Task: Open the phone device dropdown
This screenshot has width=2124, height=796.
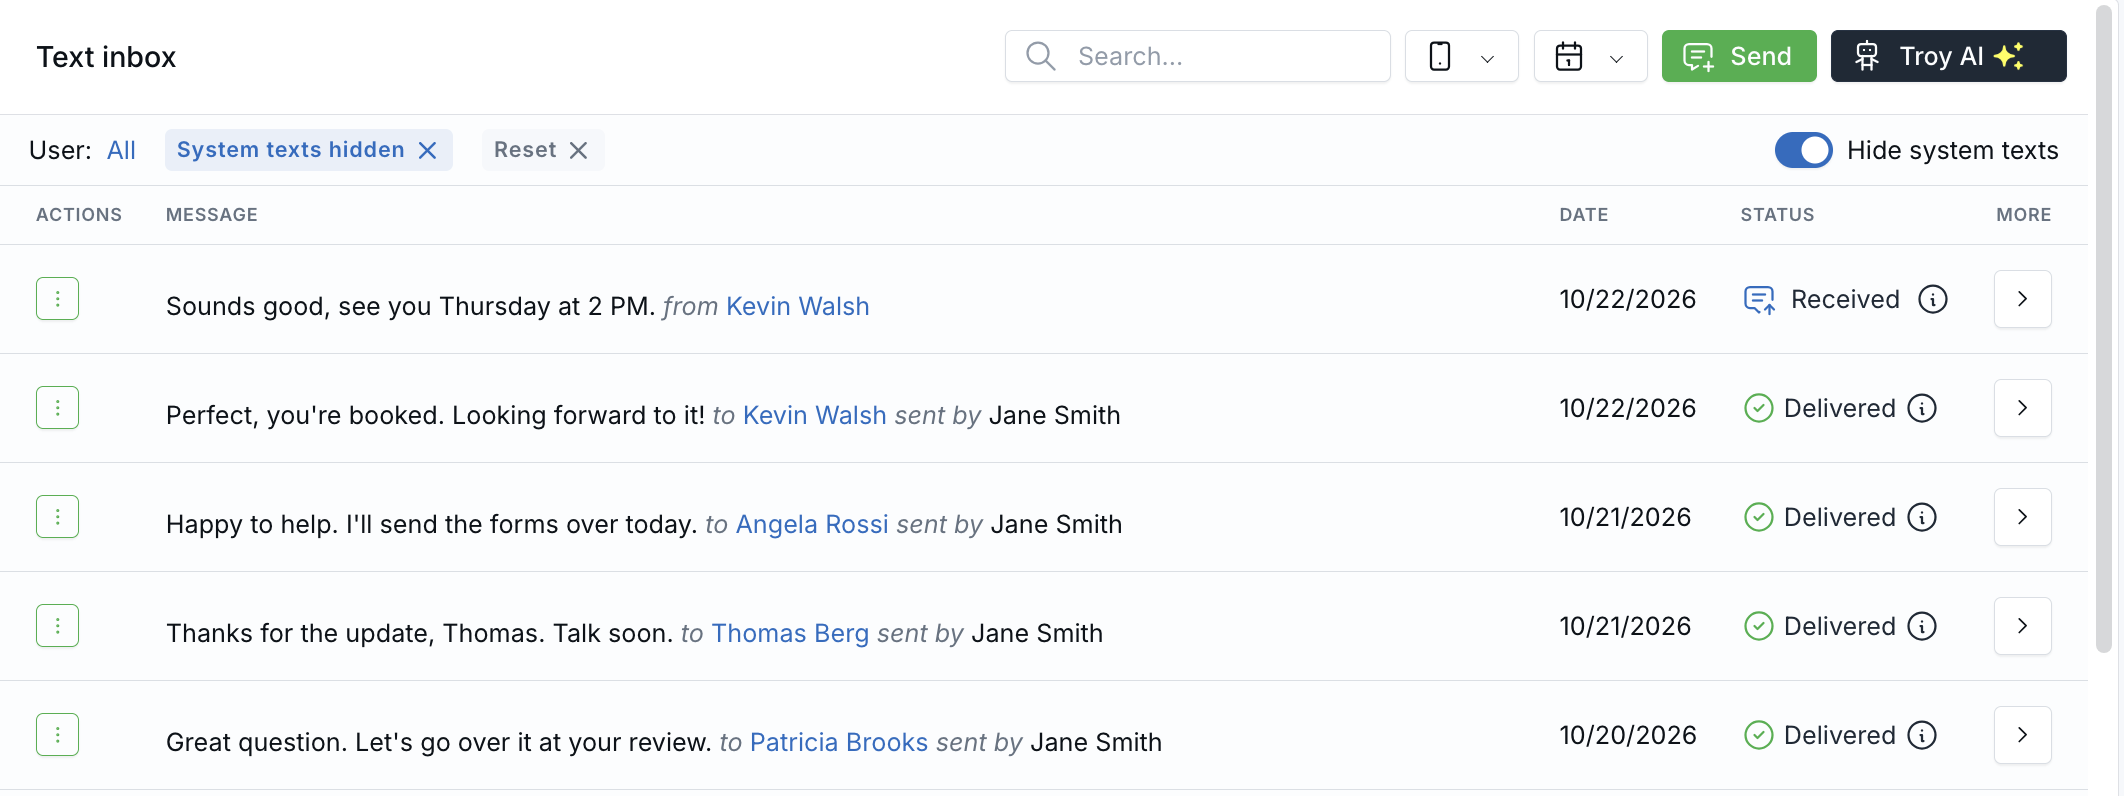Action: click(1462, 56)
